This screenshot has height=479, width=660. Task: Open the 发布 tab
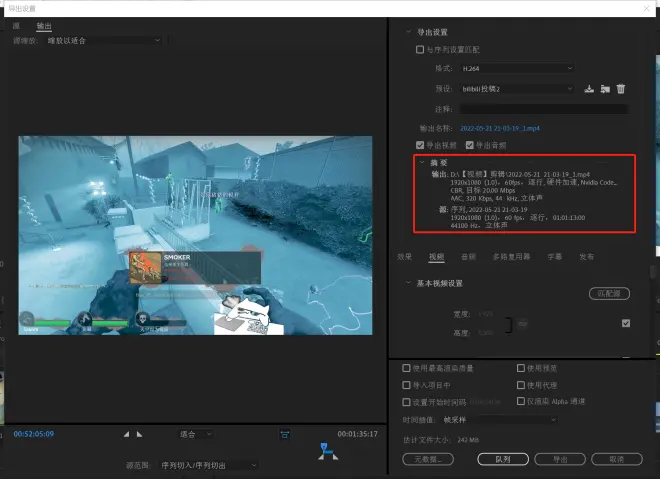[x=586, y=256]
